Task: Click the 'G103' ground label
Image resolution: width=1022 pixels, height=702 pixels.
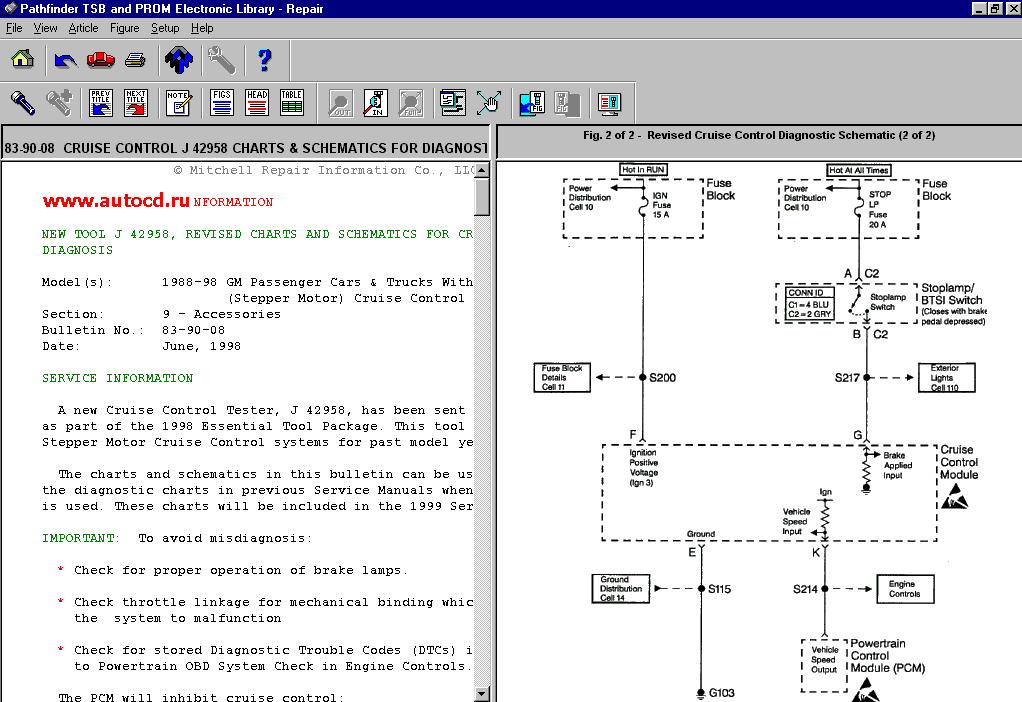Action: click(x=722, y=692)
